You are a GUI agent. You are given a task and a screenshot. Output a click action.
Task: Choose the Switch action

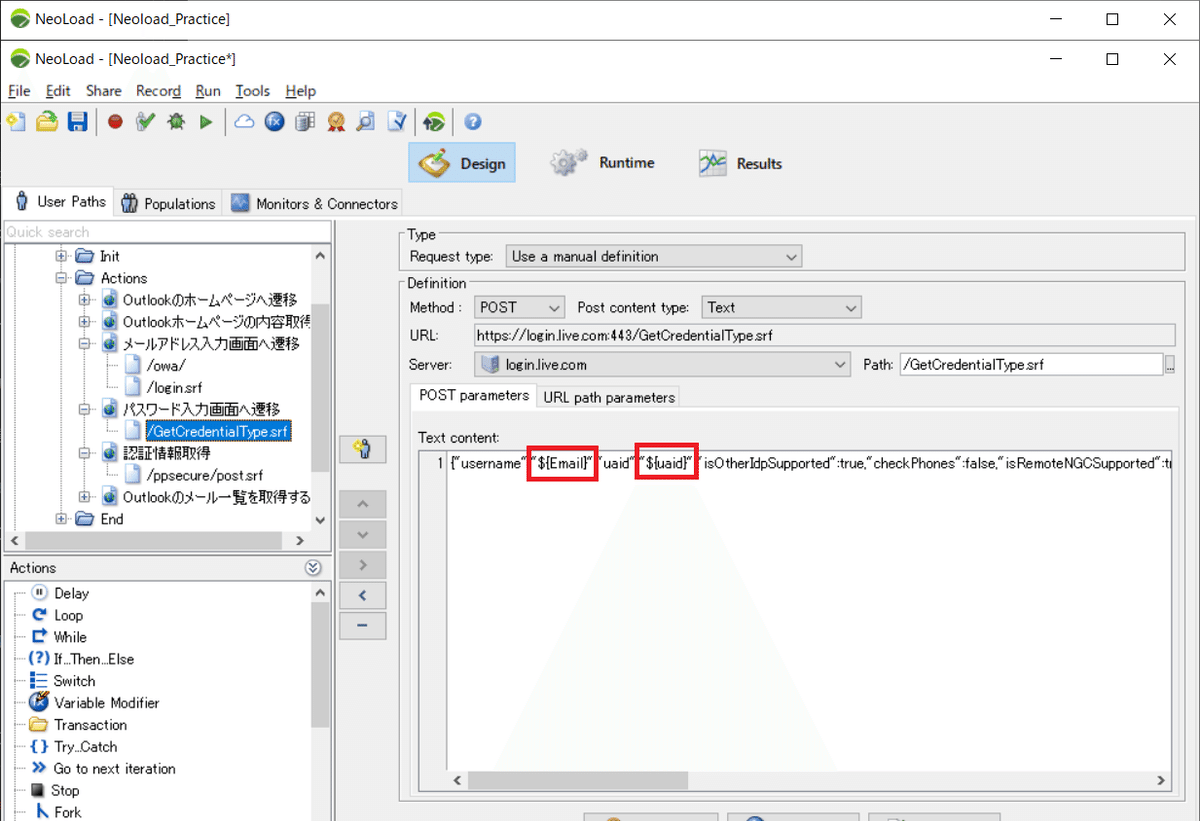click(x=74, y=681)
